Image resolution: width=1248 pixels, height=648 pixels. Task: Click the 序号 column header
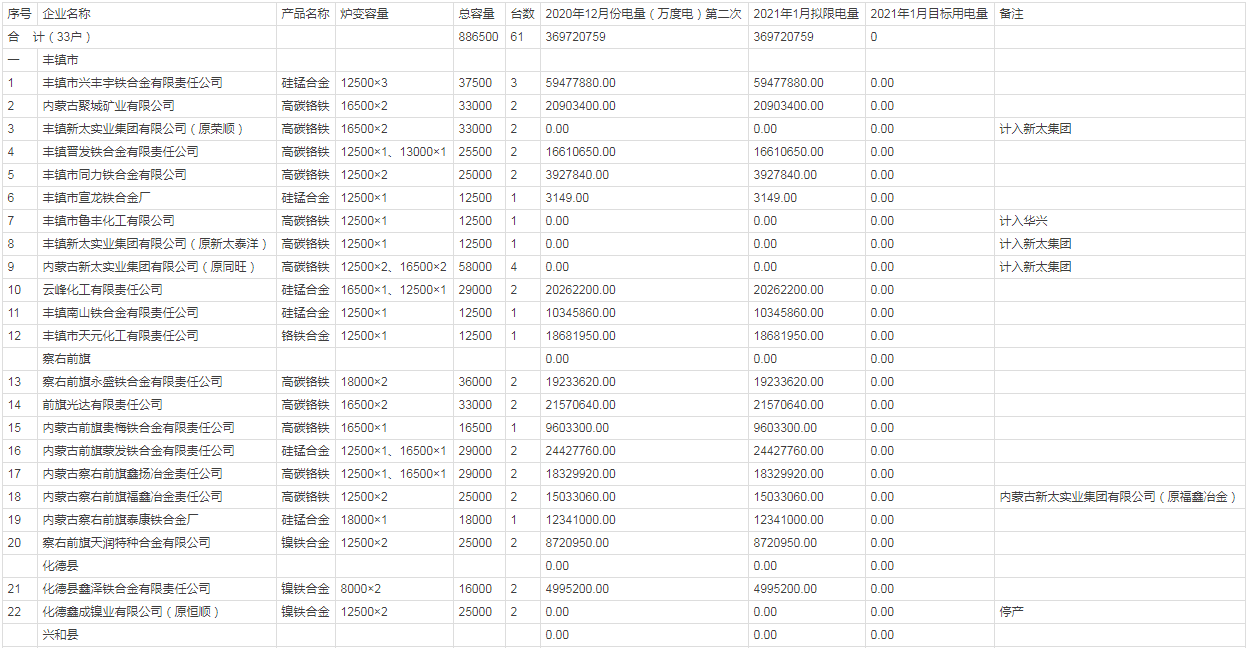pos(19,14)
